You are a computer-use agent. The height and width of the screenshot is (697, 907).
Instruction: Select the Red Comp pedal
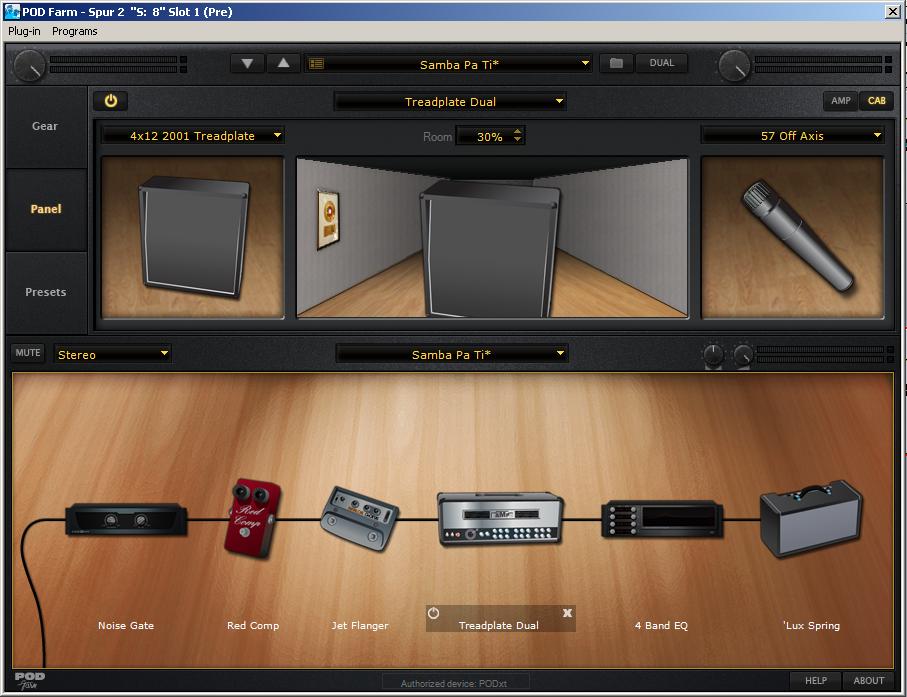(252, 518)
